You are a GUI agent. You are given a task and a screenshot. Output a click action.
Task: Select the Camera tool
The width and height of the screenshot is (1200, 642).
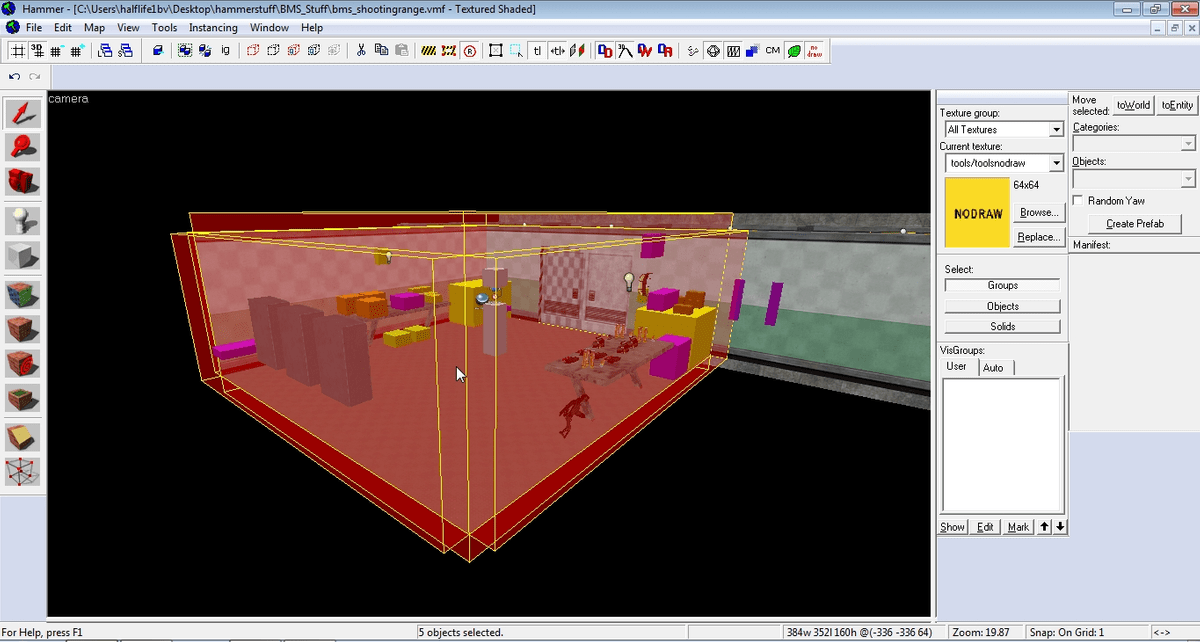pyautogui.click(x=23, y=181)
